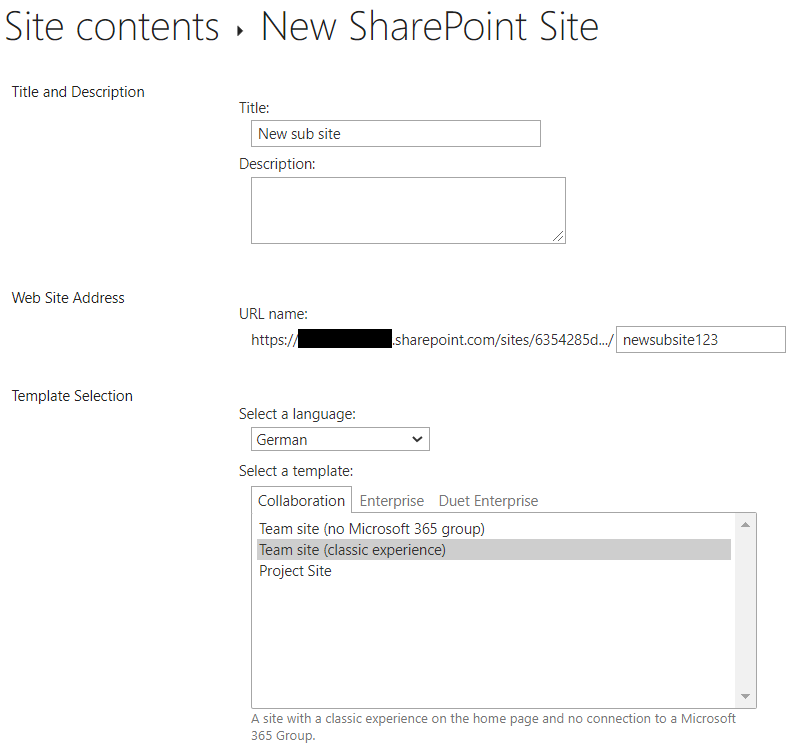The image size is (799, 749).
Task: Click the New SharePoint Site heading
Action: 430,26
